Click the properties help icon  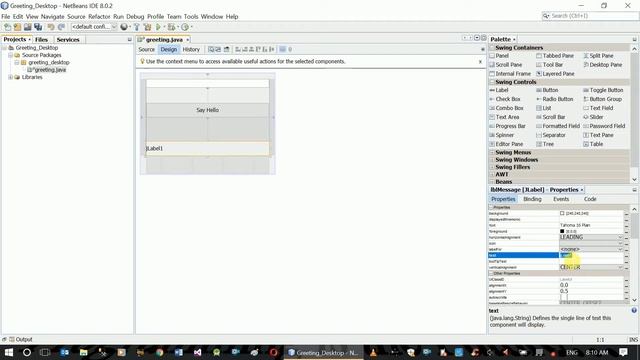tap(634, 311)
